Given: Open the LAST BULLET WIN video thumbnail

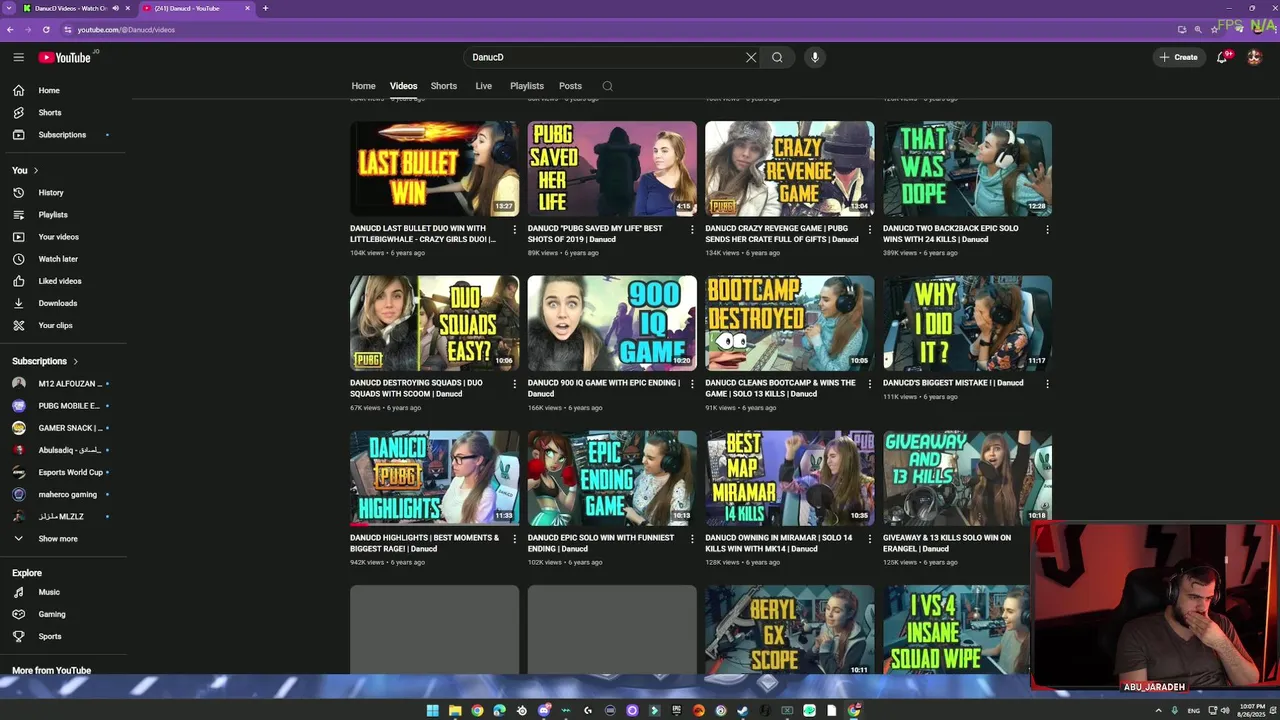Looking at the screenshot, I should (434, 168).
